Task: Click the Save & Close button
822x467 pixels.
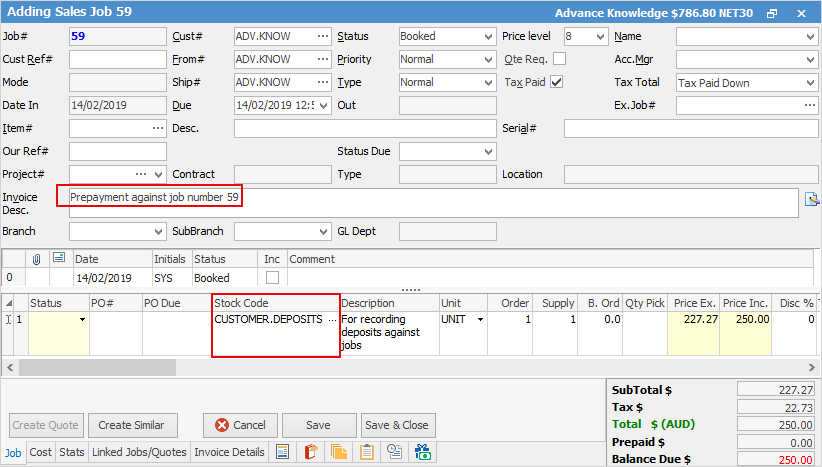Action: point(396,425)
